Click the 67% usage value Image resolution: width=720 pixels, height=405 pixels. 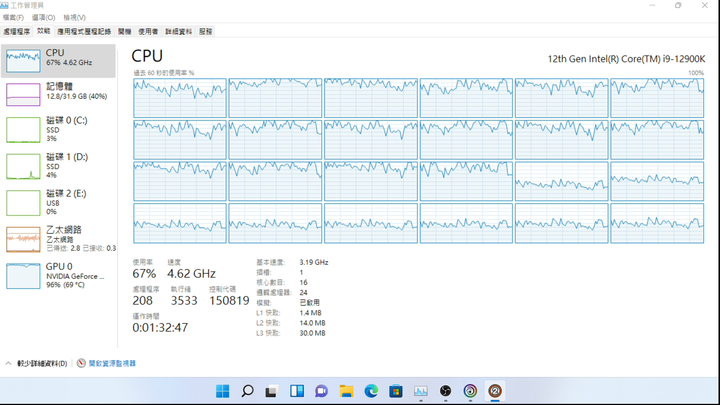click(144, 274)
